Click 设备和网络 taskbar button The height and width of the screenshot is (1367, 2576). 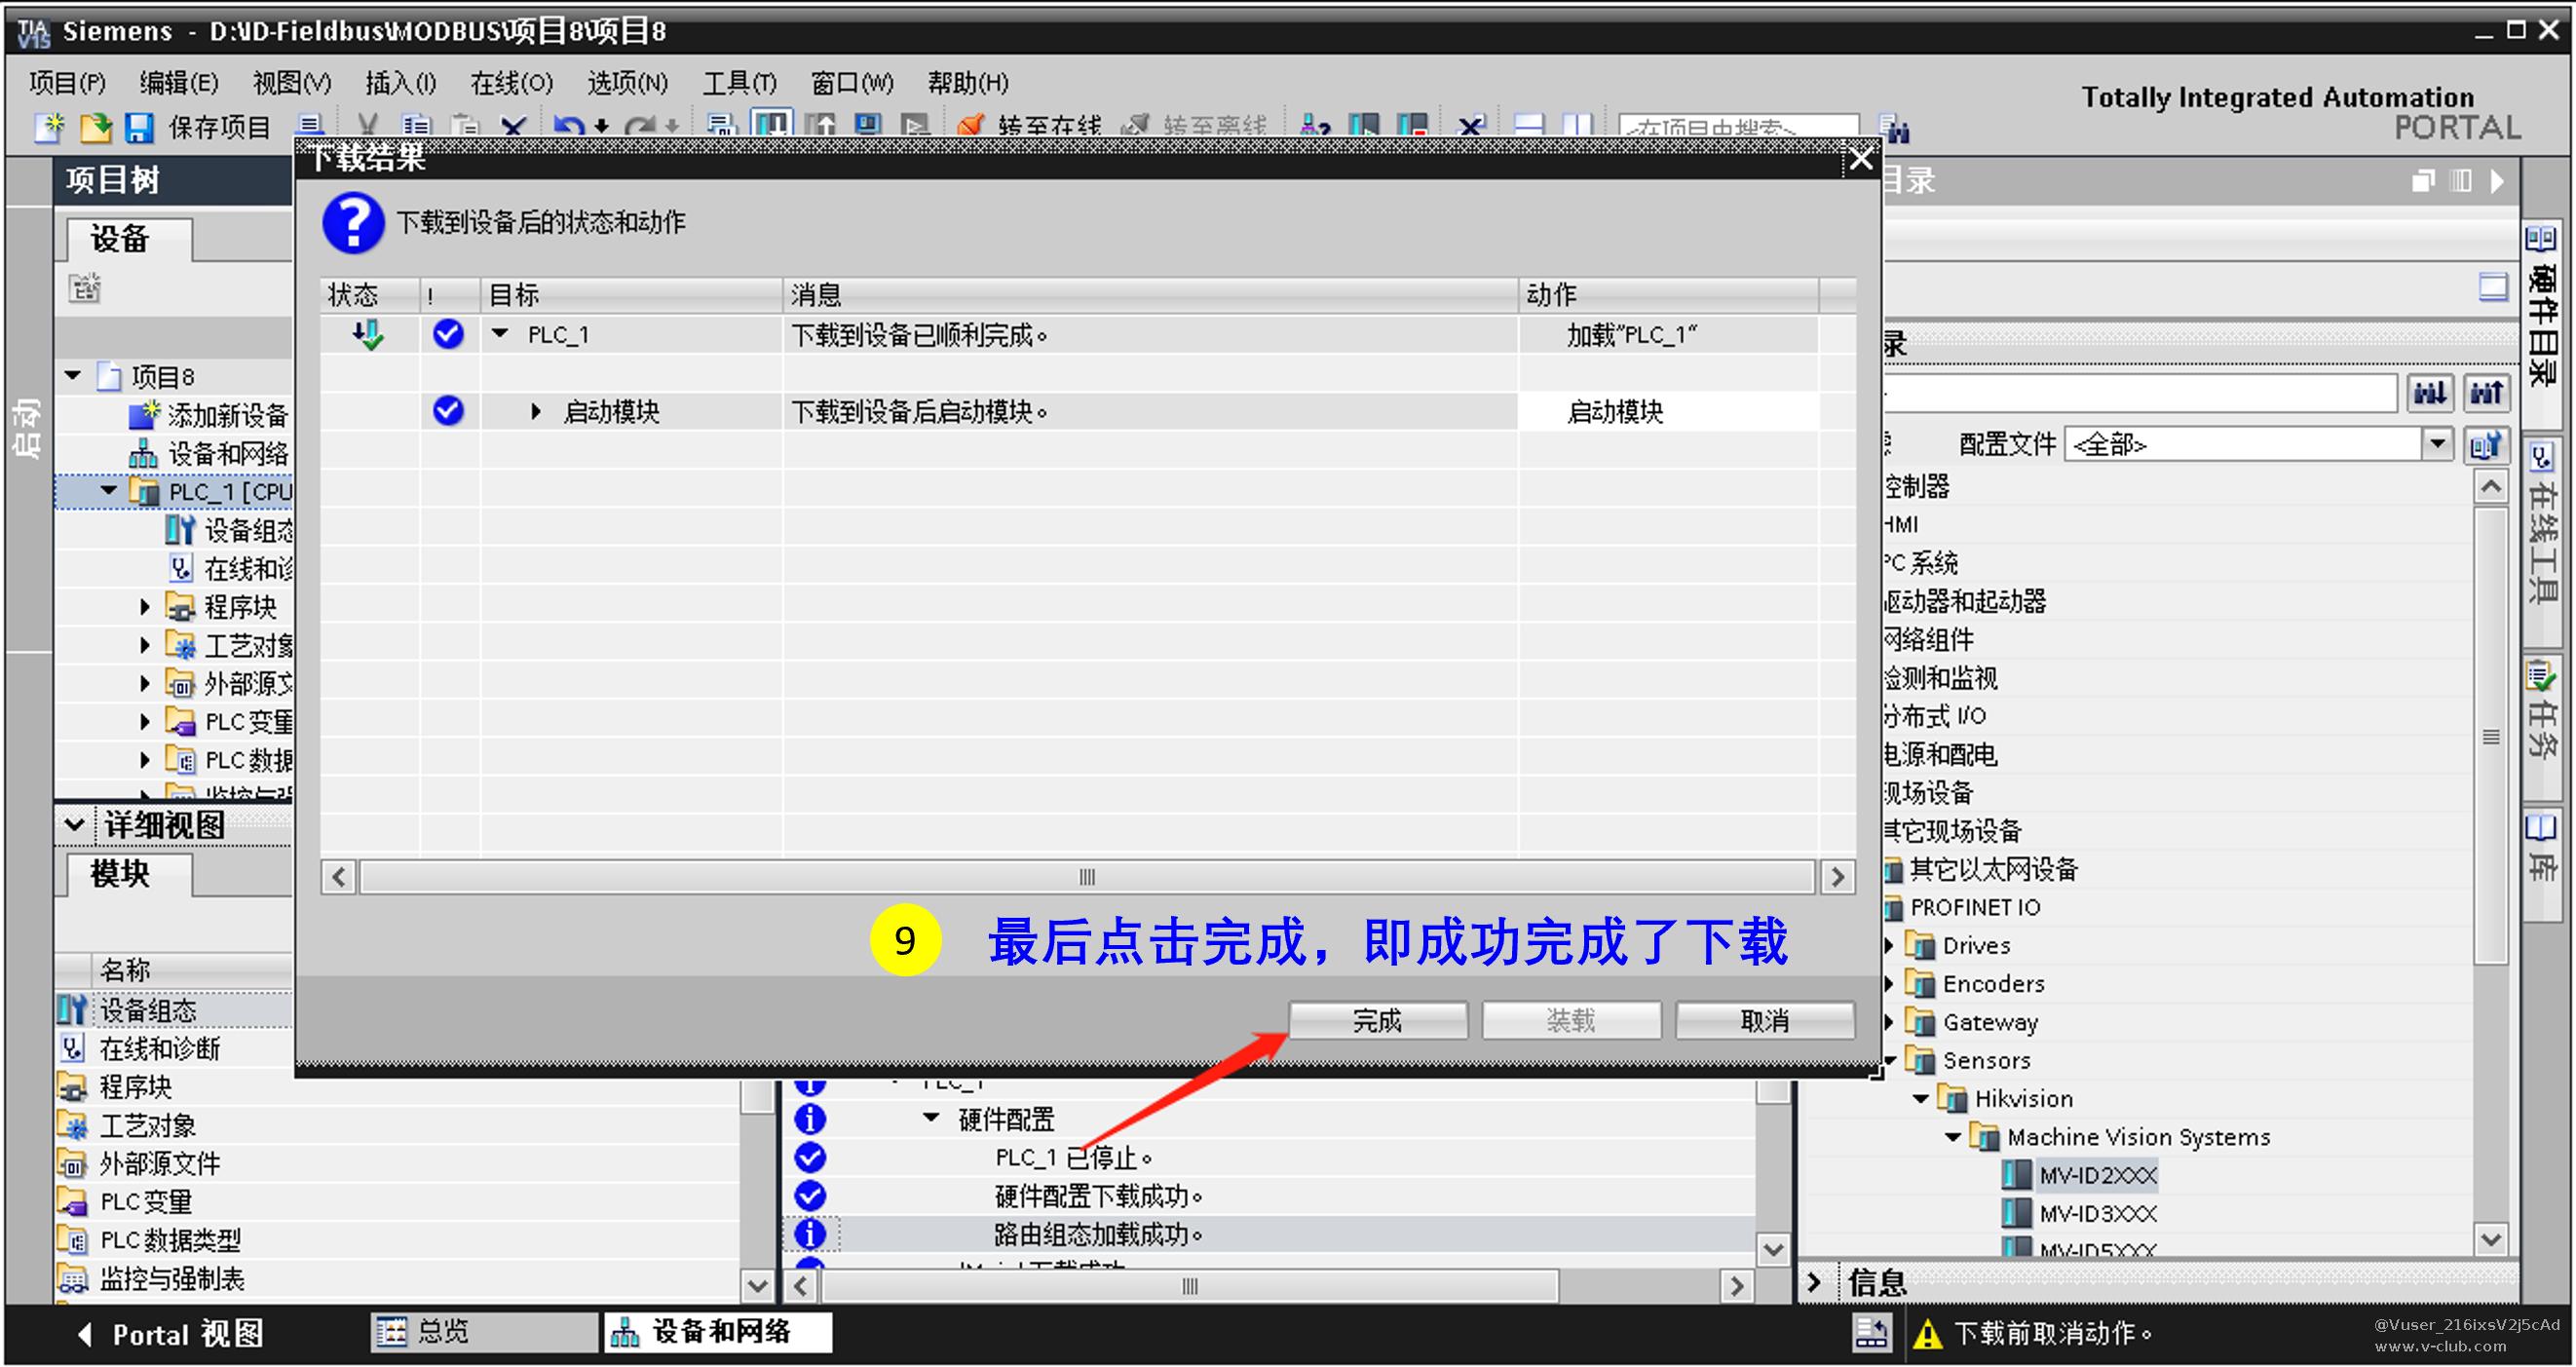[718, 1332]
